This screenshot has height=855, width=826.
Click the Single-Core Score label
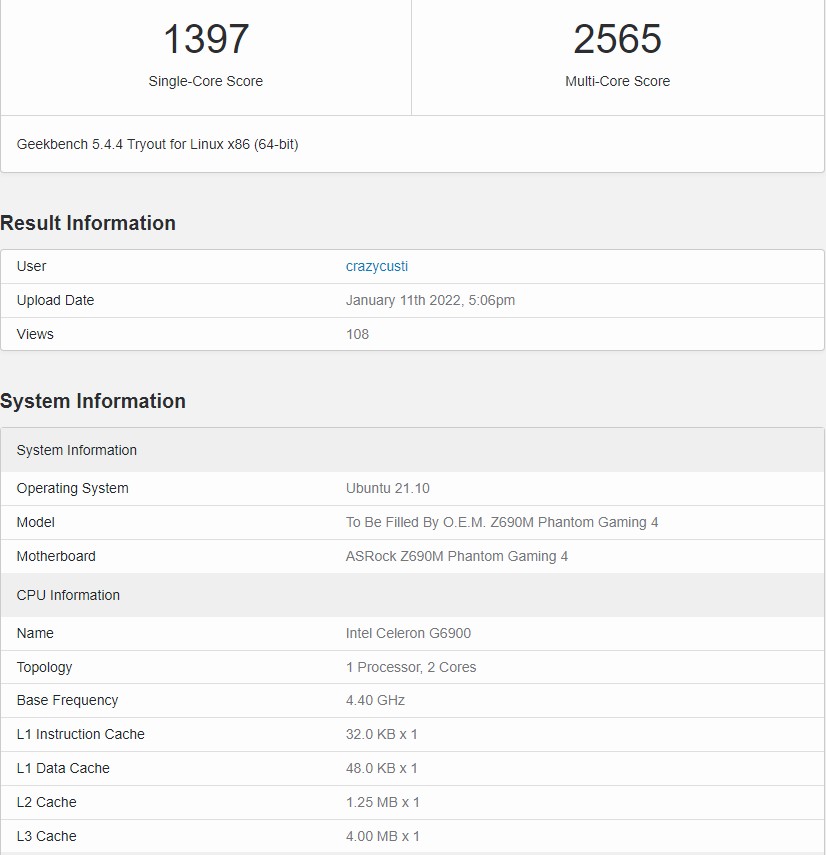[x=205, y=81]
